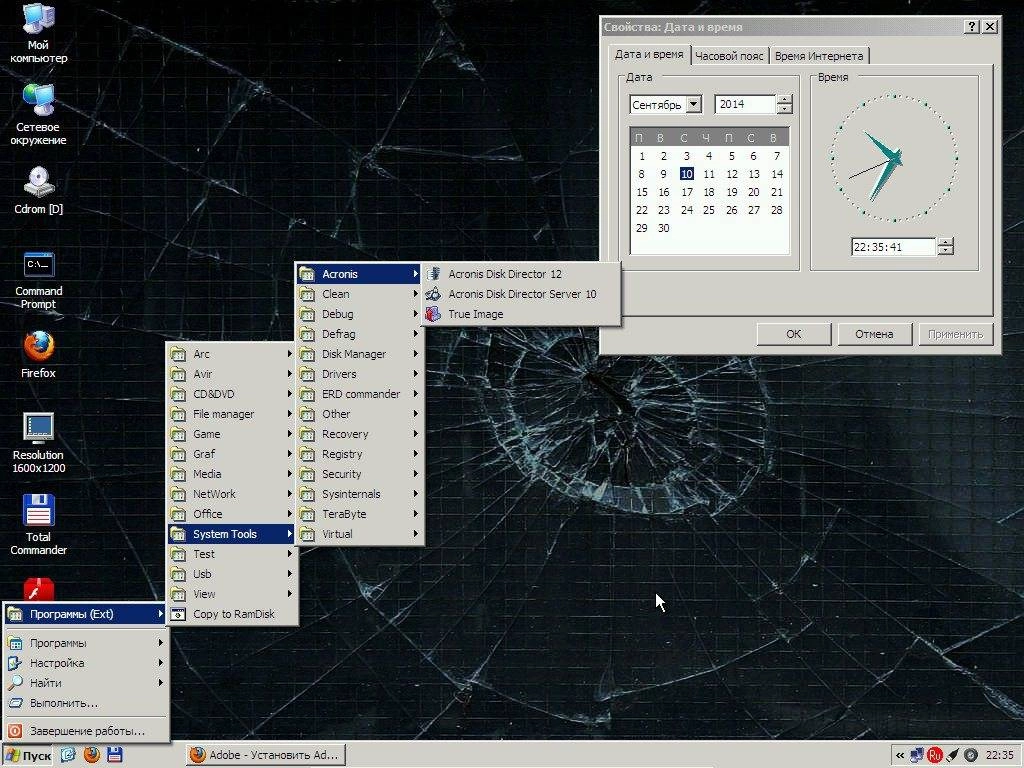The width and height of the screenshot is (1024, 768).
Task: Open My Computer (Мой компьютер) desktop icon
Action: pos(38,33)
